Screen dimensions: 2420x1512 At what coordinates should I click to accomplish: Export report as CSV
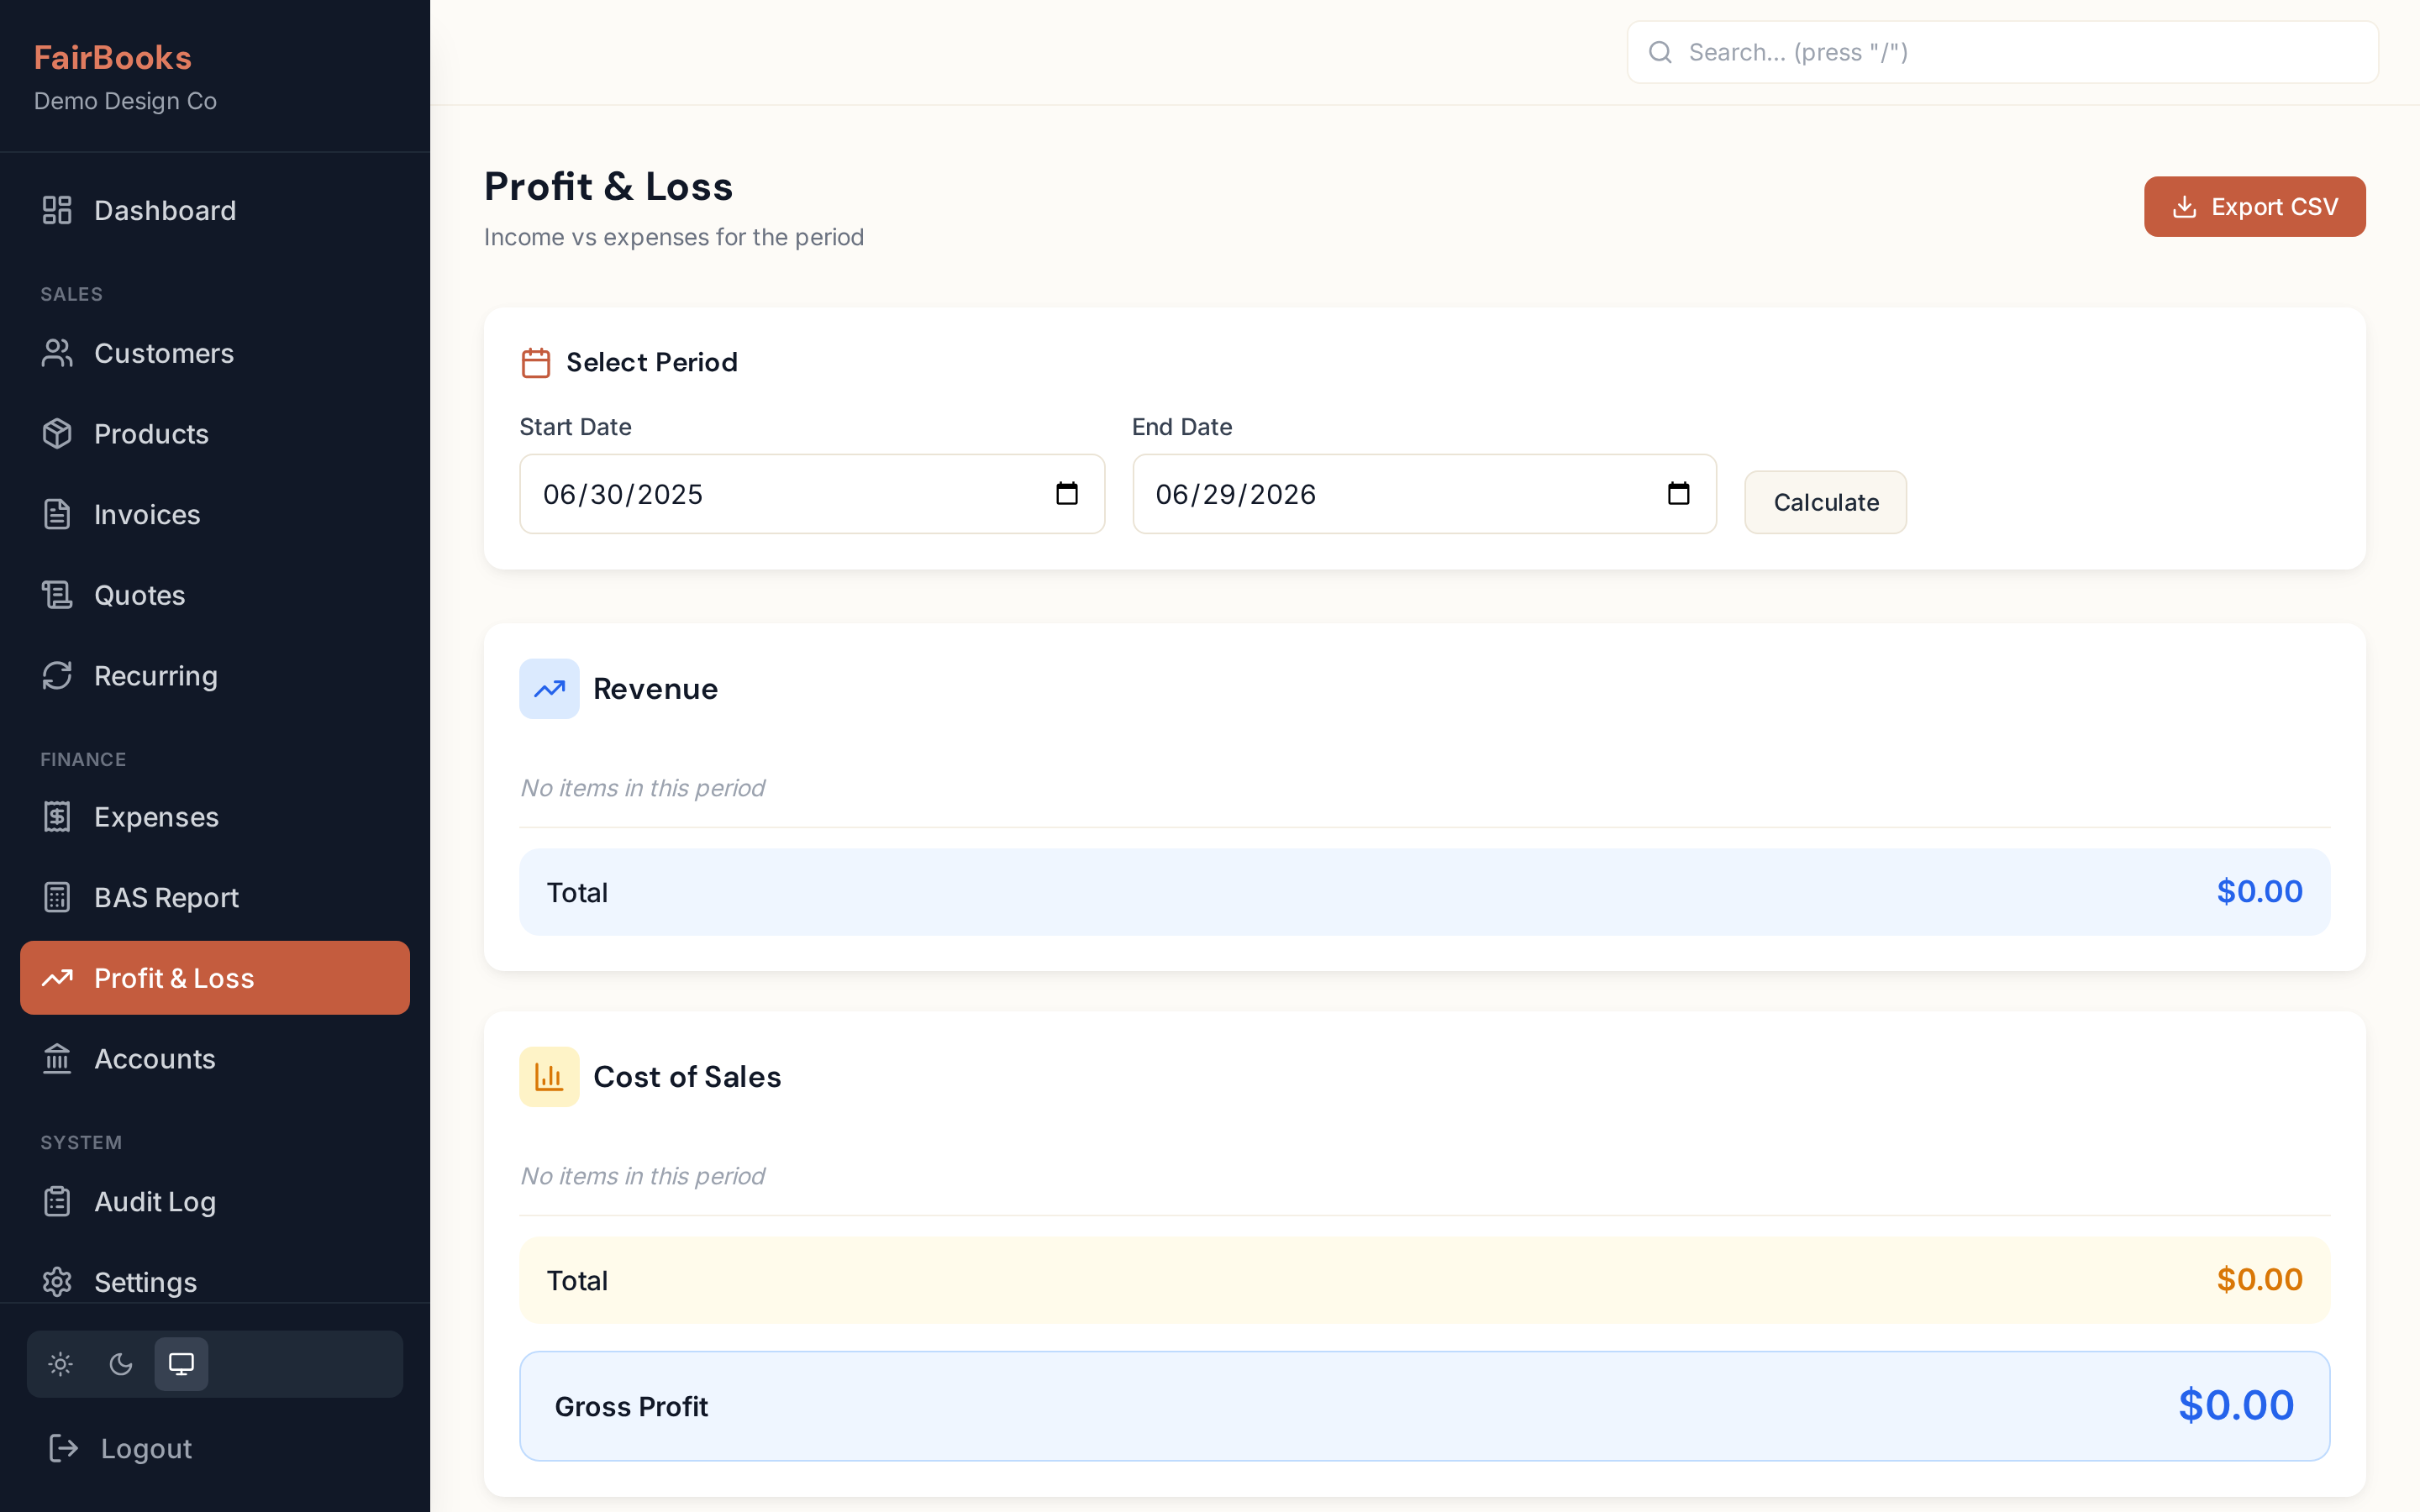[2254, 207]
